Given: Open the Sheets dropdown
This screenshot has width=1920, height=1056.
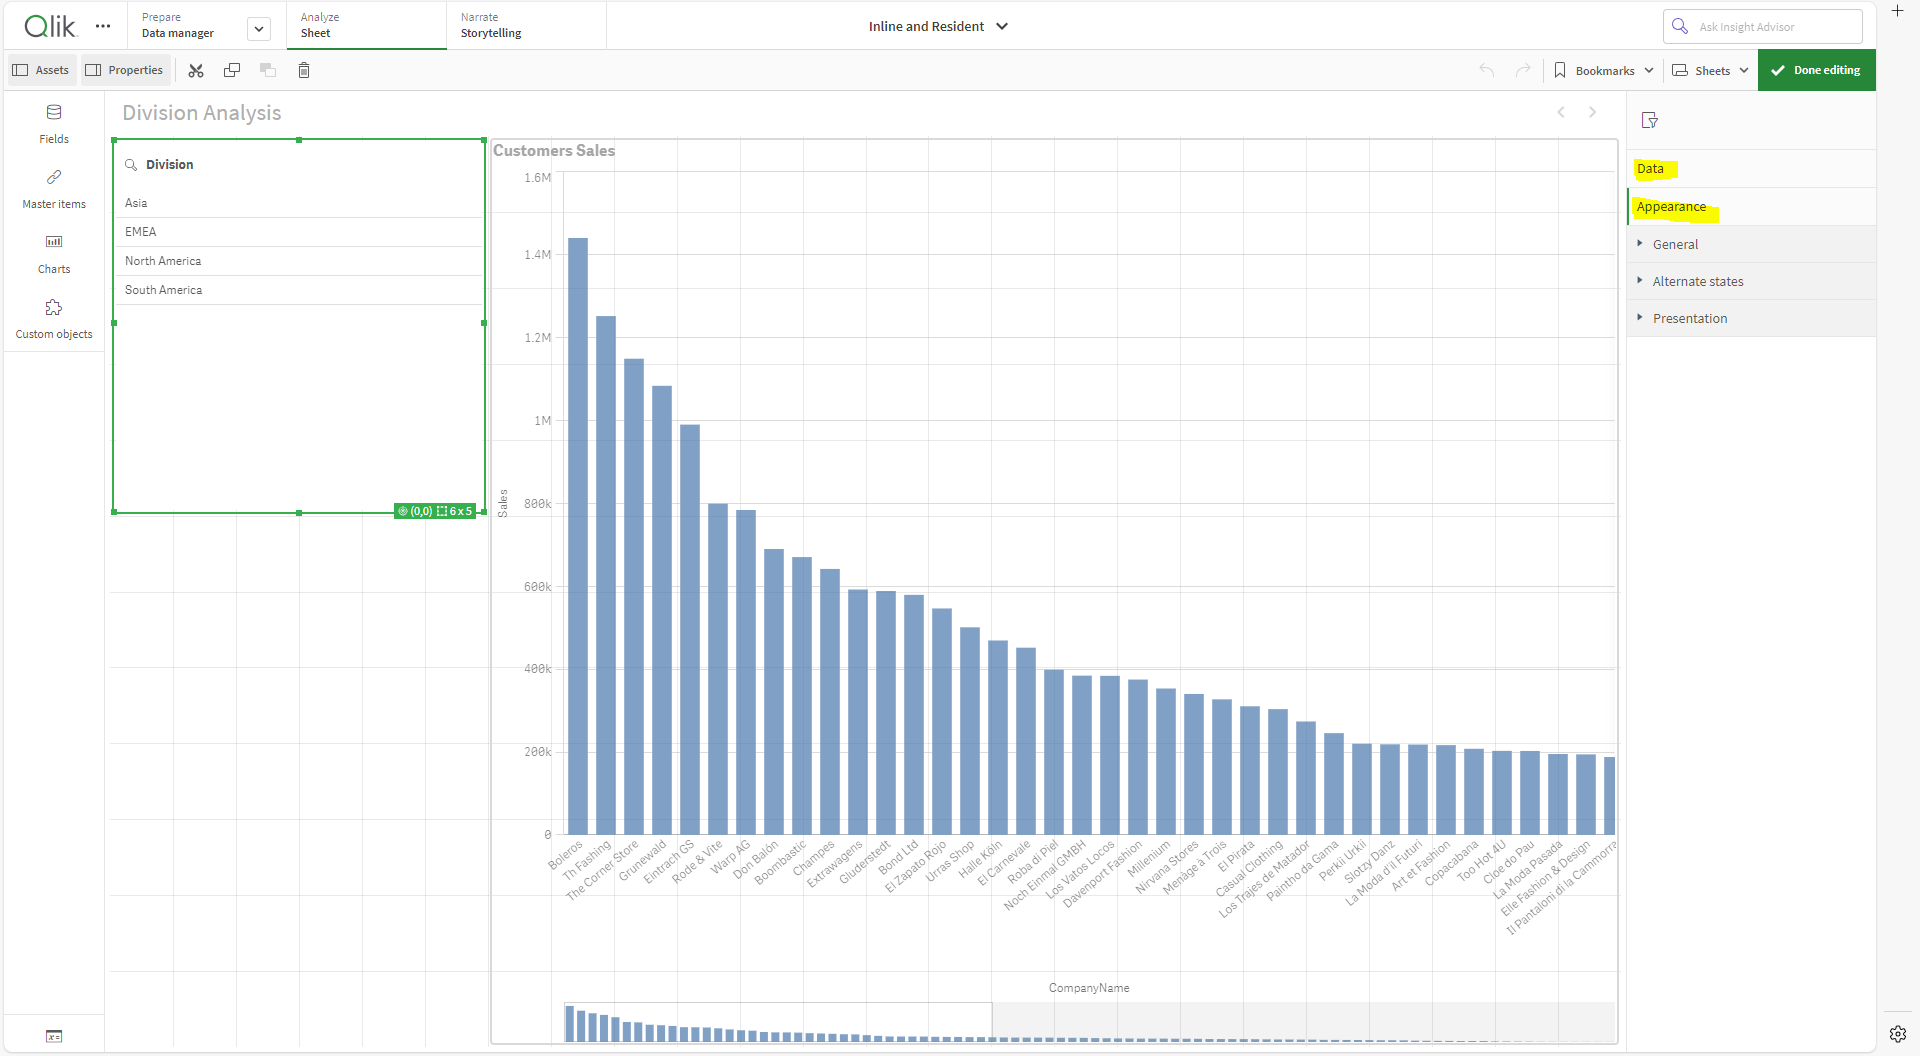Looking at the screenshot, I should click(x=1711, y=70).
